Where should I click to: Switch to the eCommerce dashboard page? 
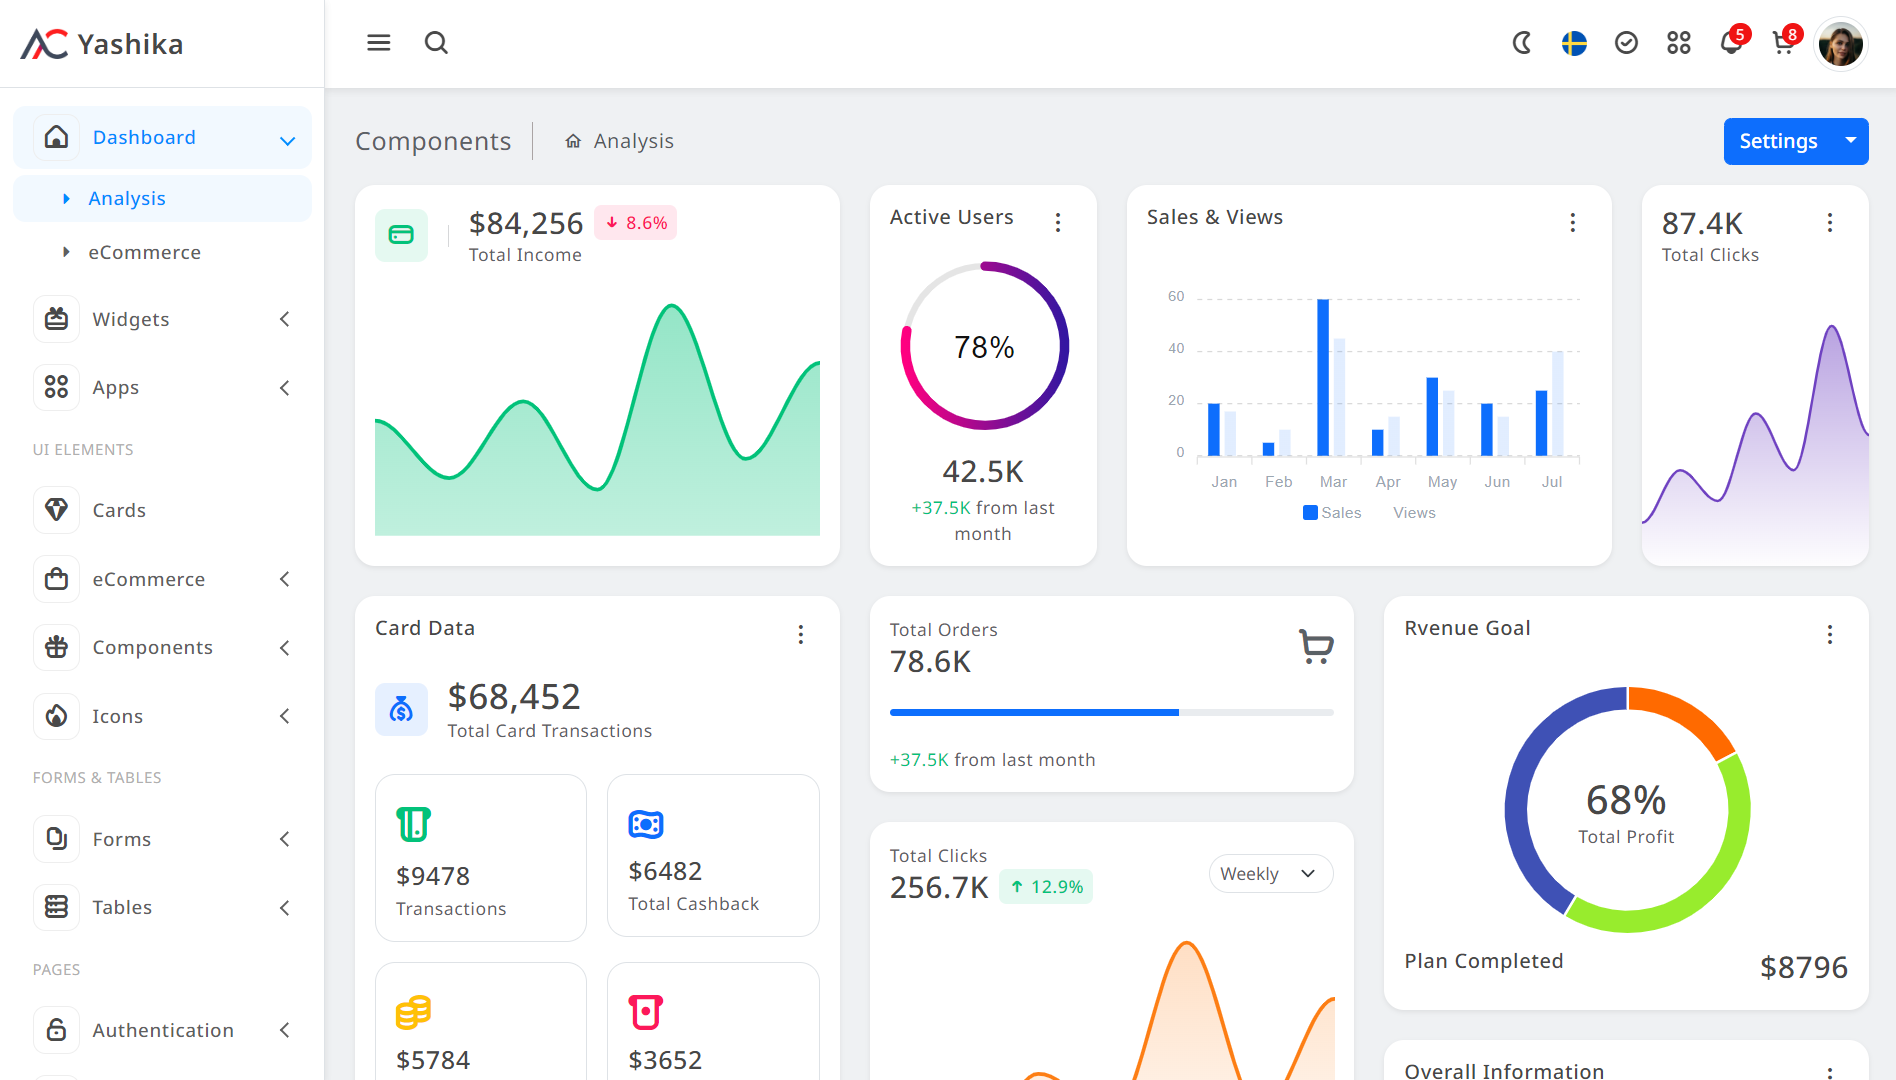click(145, 252)
